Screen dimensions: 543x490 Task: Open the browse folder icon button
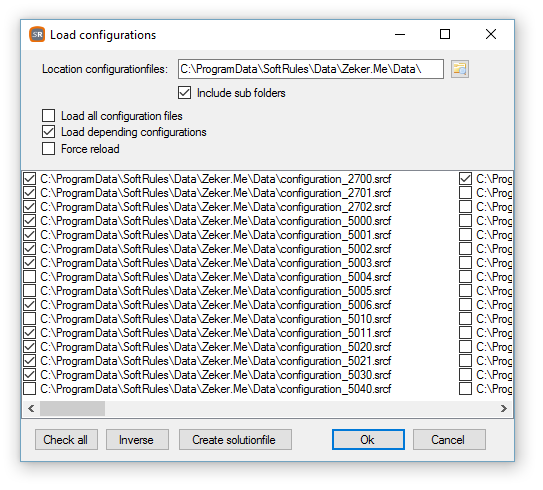[460, 69]
